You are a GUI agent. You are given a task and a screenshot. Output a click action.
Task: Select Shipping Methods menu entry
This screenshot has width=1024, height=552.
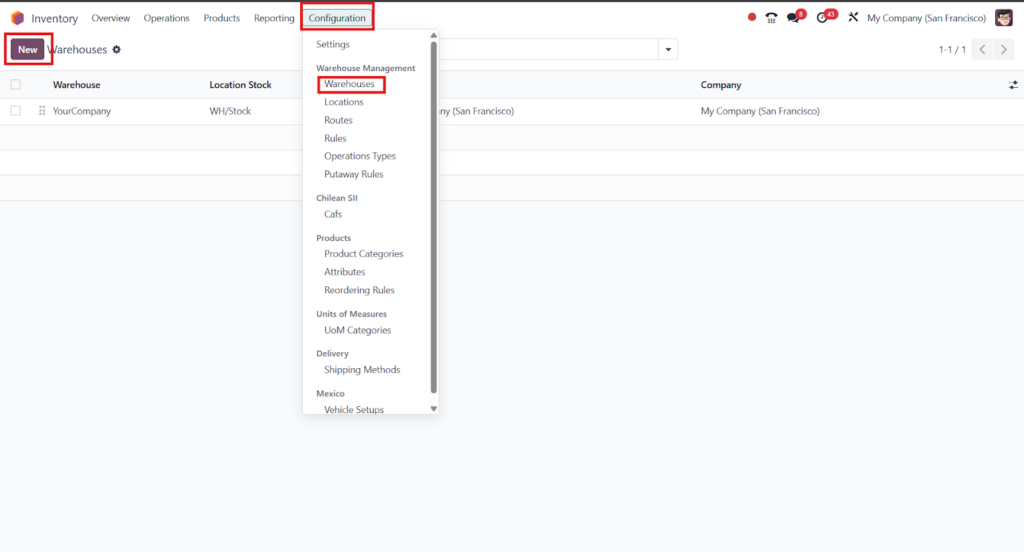point(362,370)
